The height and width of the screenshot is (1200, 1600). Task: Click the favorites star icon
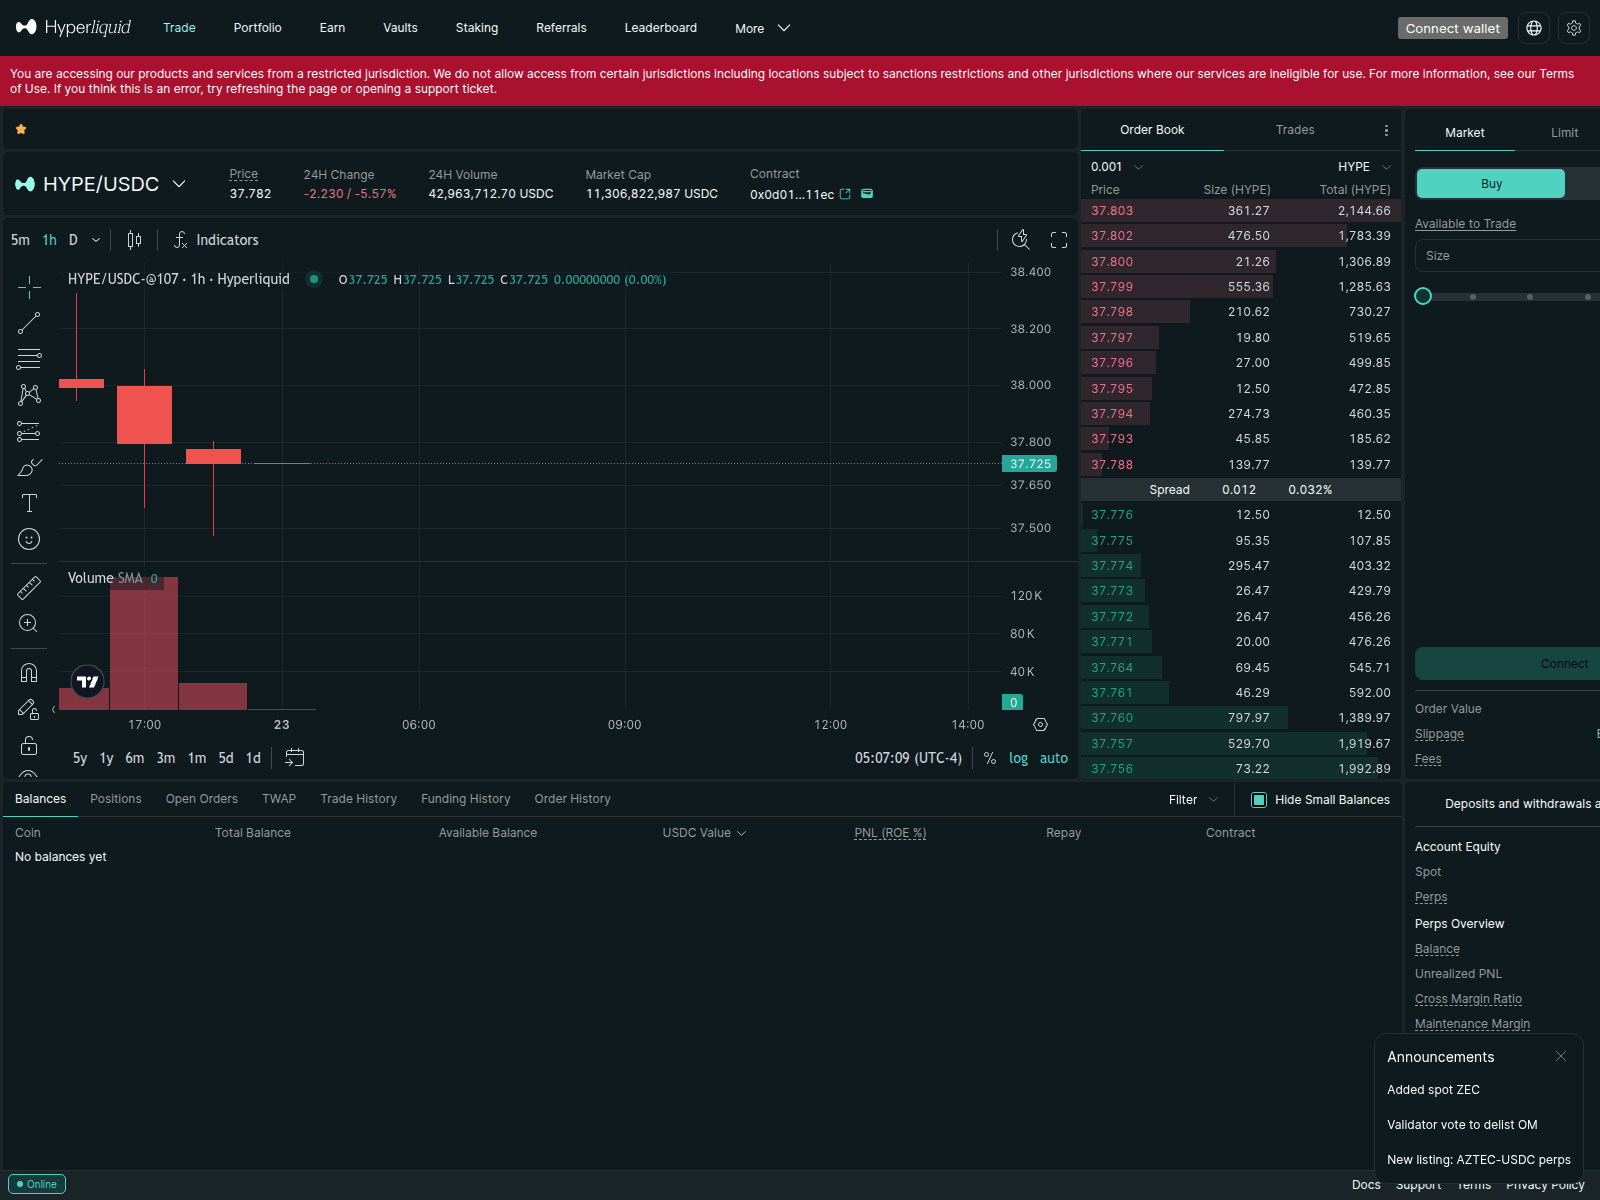(21, 129)
